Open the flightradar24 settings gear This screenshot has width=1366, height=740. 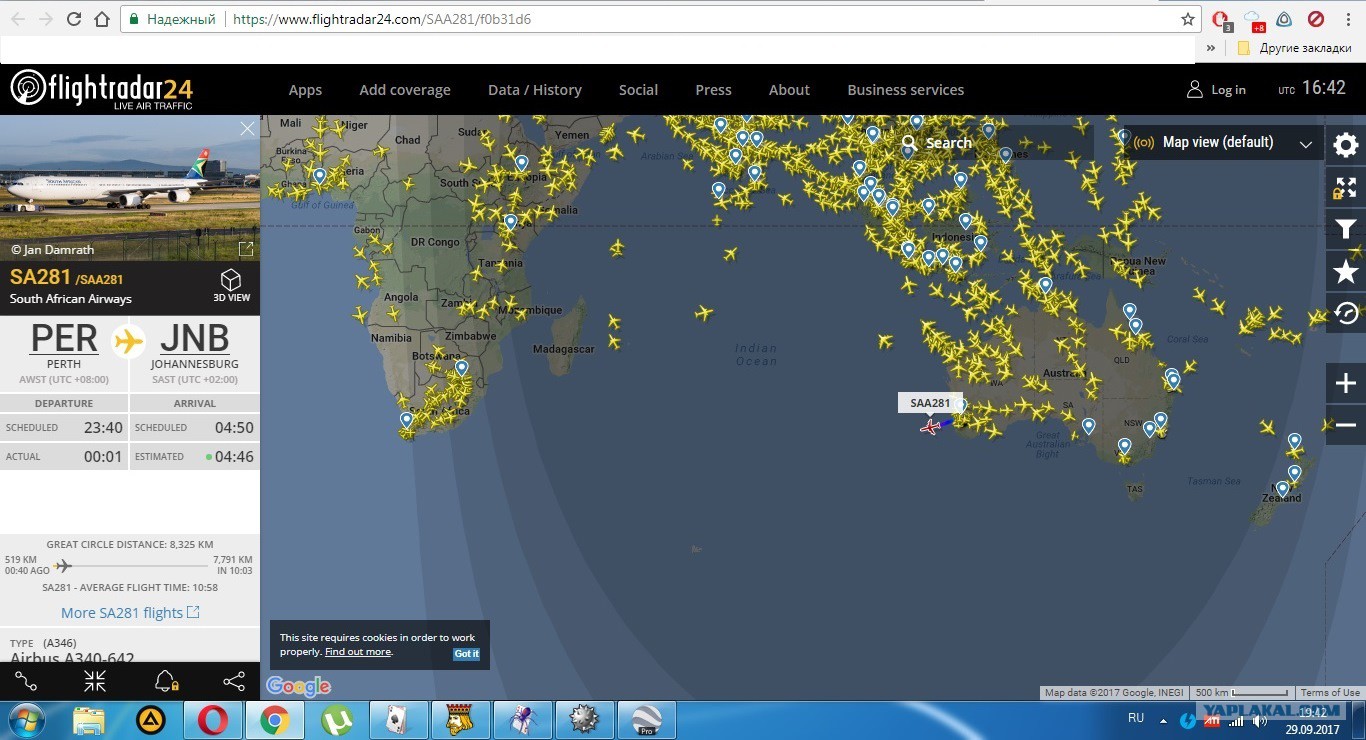(1346, 145)
